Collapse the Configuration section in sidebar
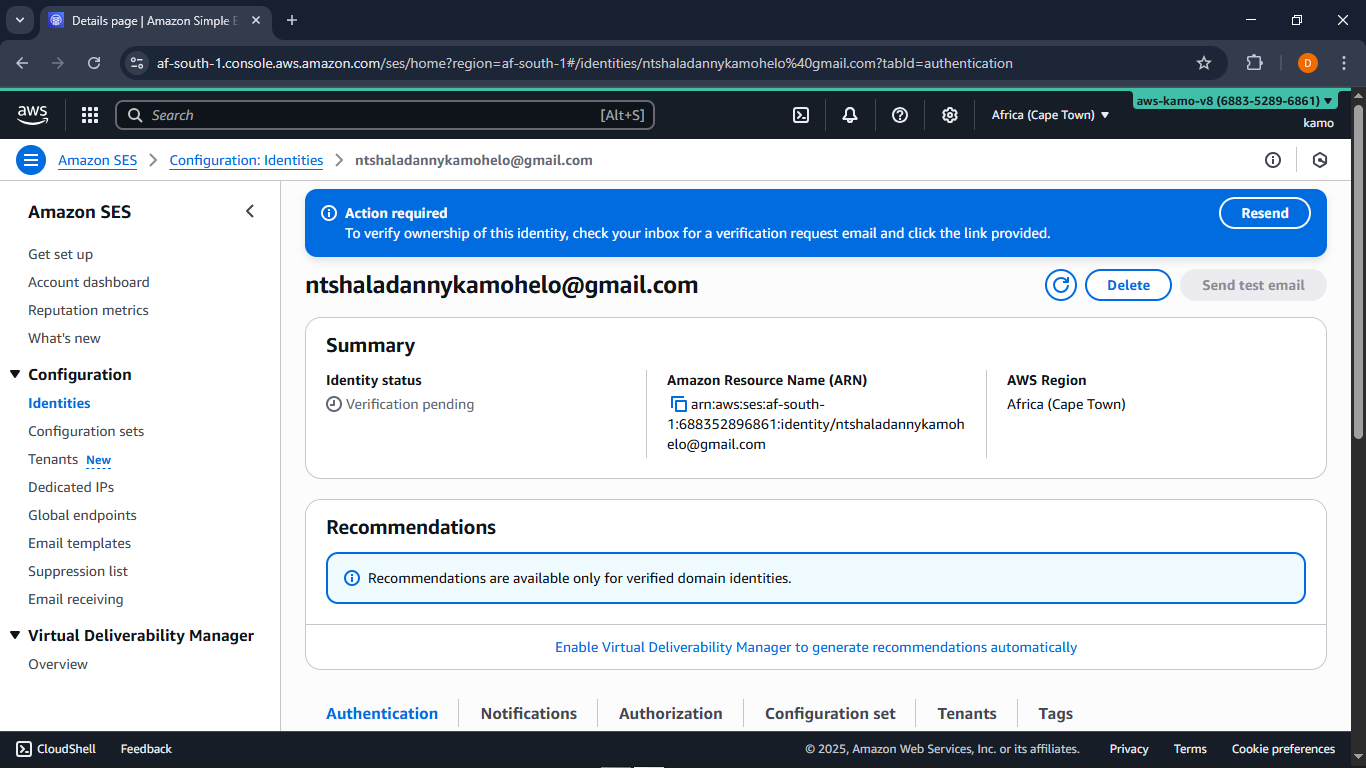This screenshot has height=768, width=1366. pyautogui.click(x=15, y=374)
